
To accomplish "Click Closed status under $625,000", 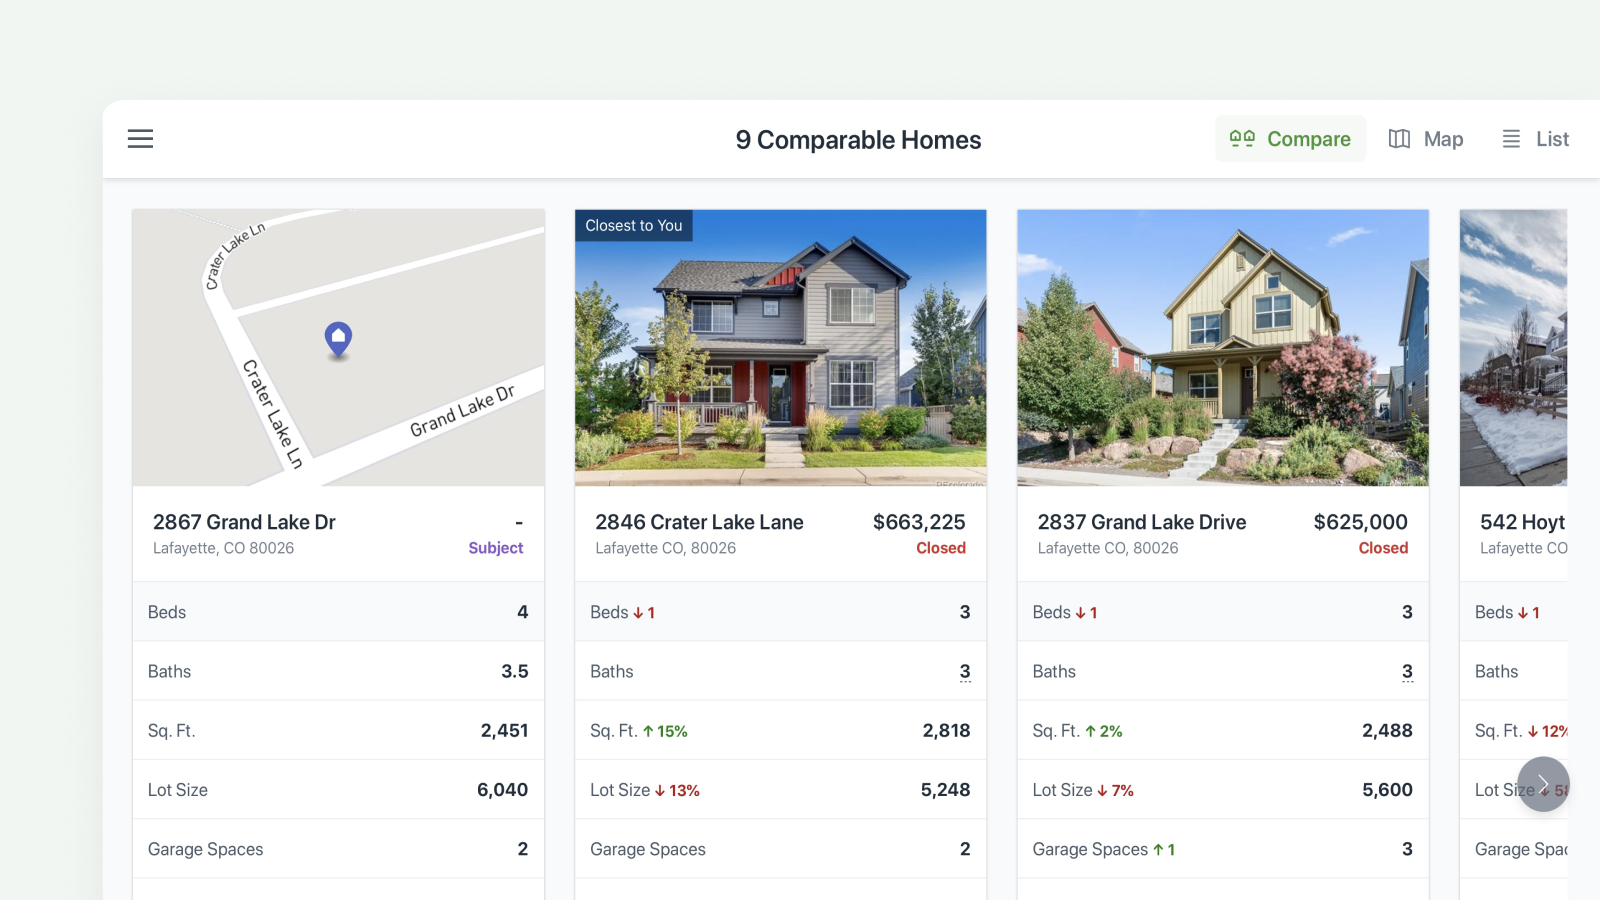I will (1383, 548).
